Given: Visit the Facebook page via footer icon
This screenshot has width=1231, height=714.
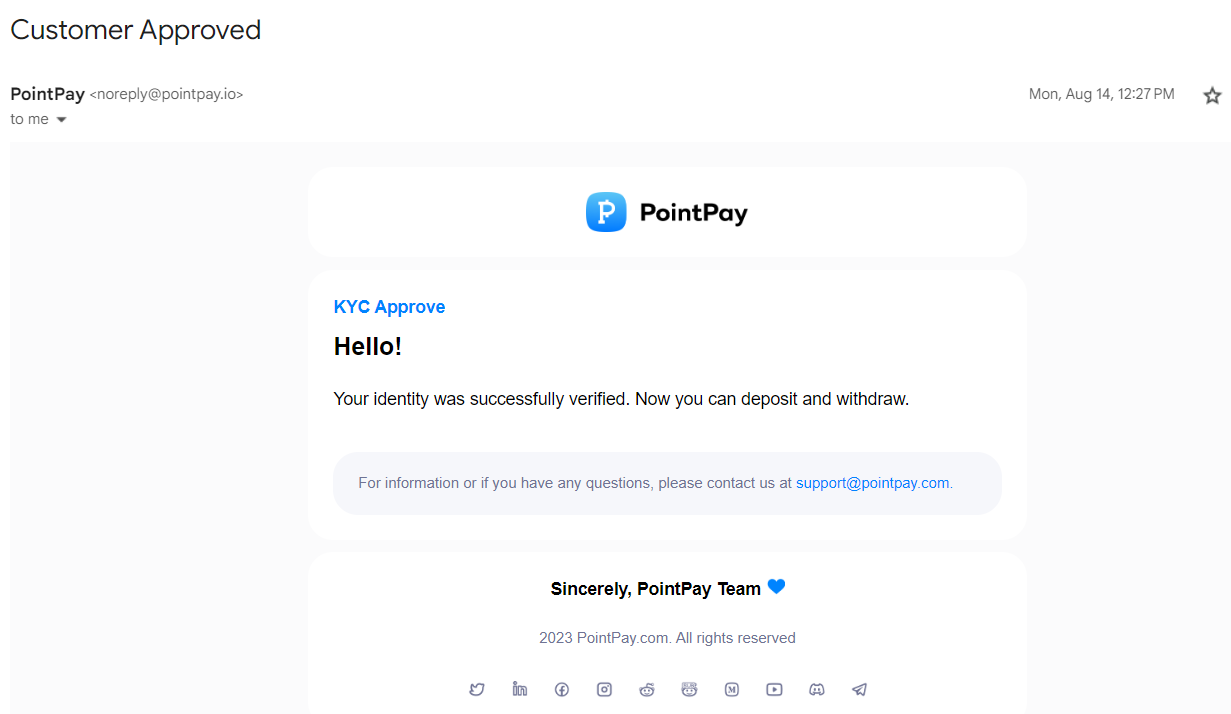Looking at the screenshot, I should pyautogui.click(x=562, y=689).
